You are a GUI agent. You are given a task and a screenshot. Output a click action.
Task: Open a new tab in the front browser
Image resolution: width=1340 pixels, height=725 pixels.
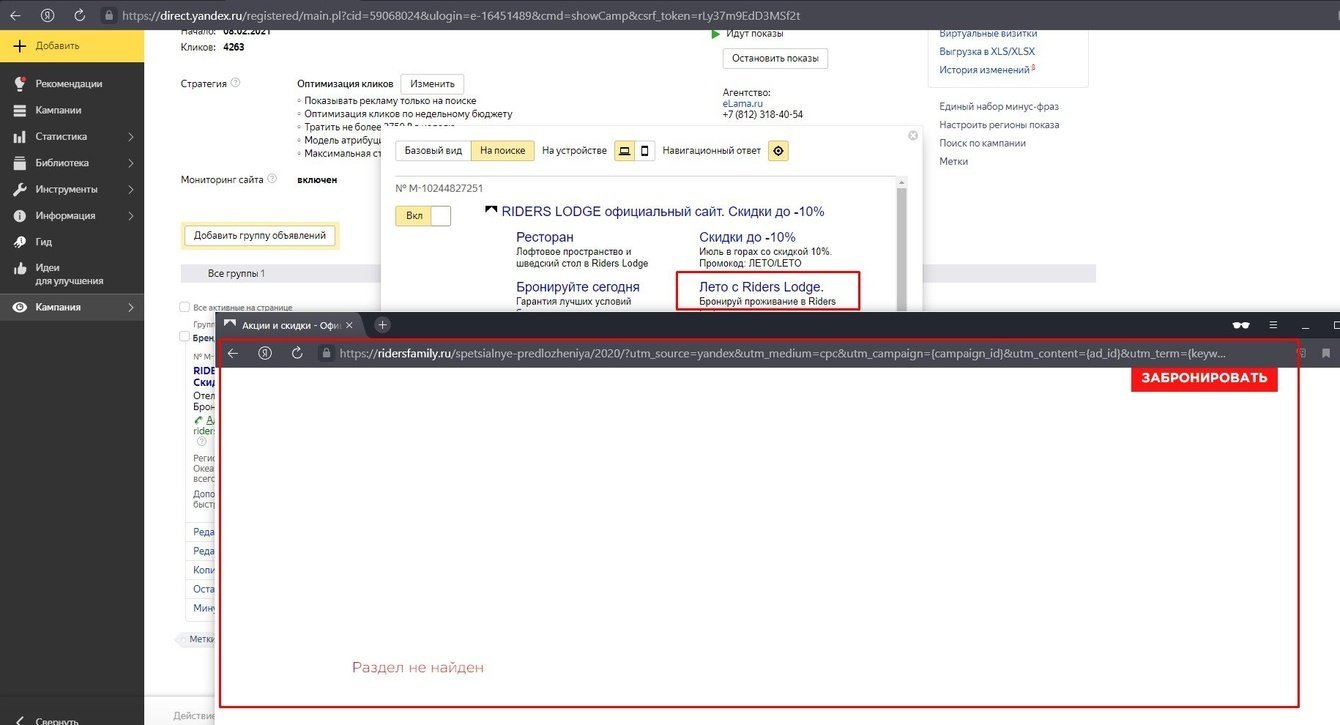pos(382,325)
